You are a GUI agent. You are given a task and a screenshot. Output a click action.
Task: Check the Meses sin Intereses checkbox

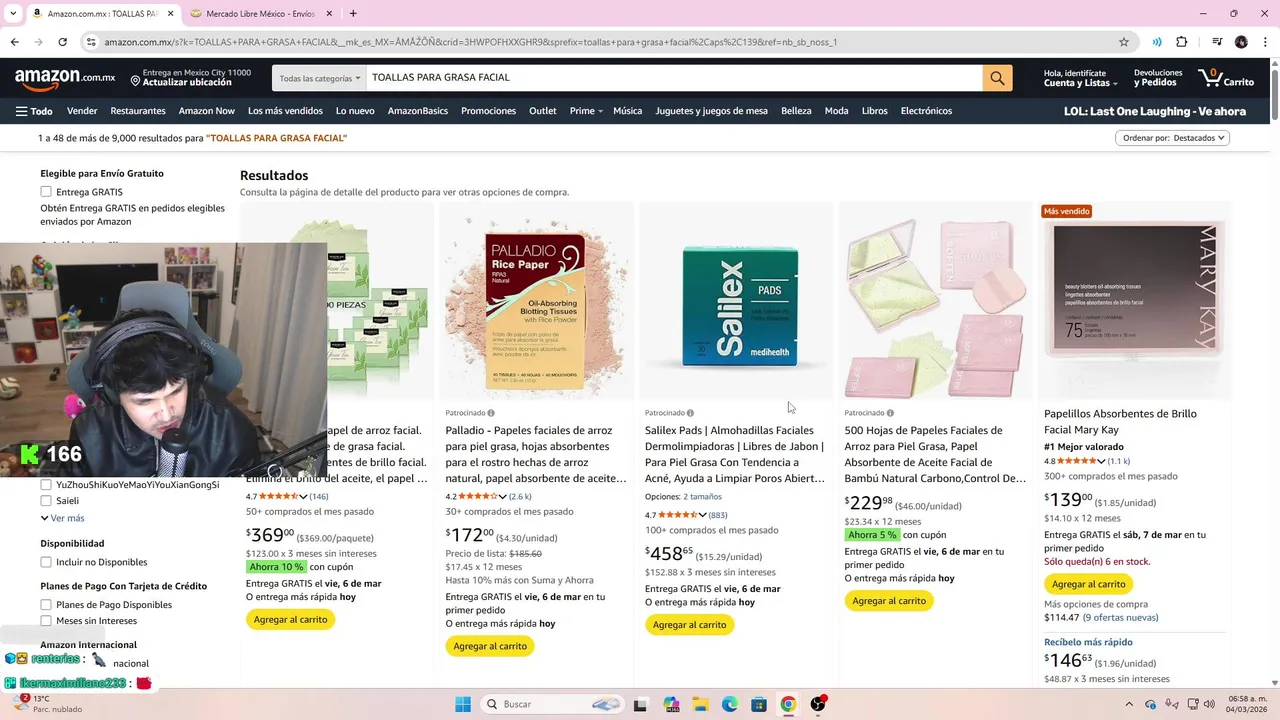click(46, 621)
